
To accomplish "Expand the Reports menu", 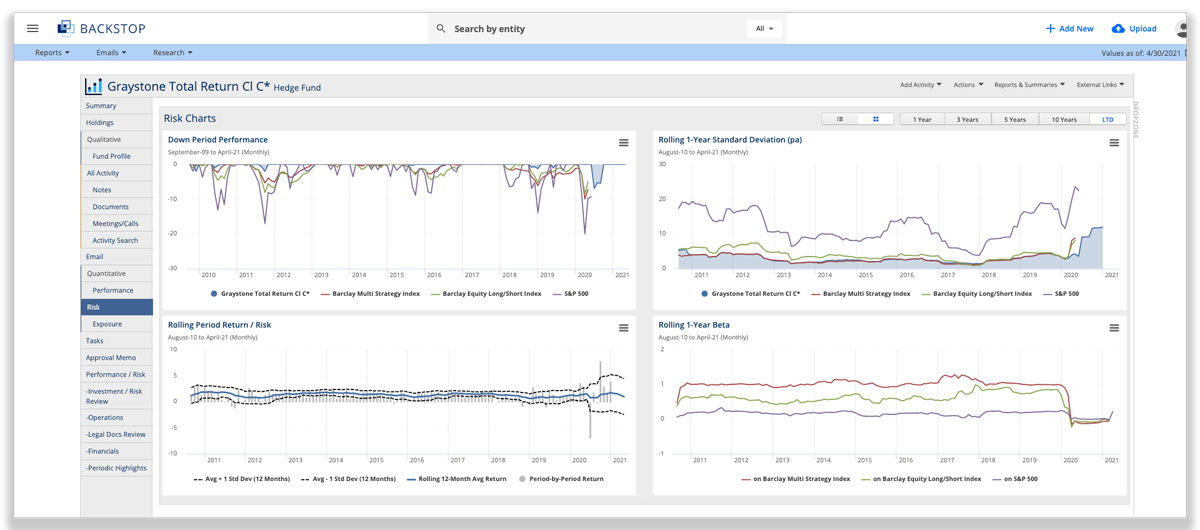I will [52, 52].
